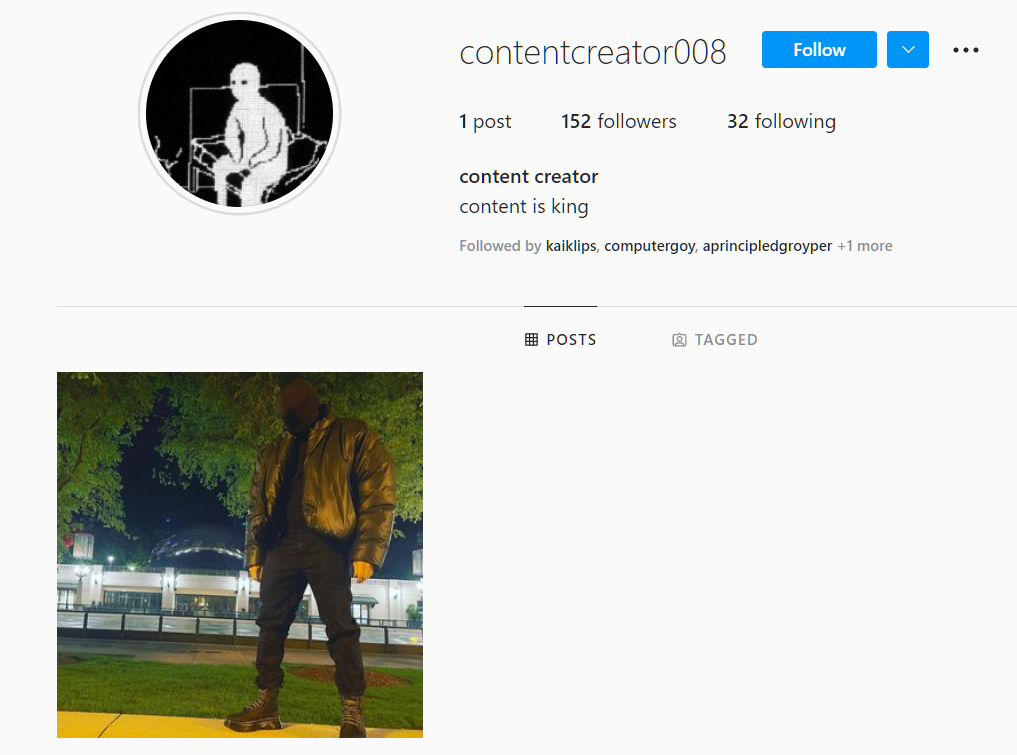This screenshot has height=755, width=1017.
Task: Open the aprincipledgroyper follower profile
Action: coord(767,246)
